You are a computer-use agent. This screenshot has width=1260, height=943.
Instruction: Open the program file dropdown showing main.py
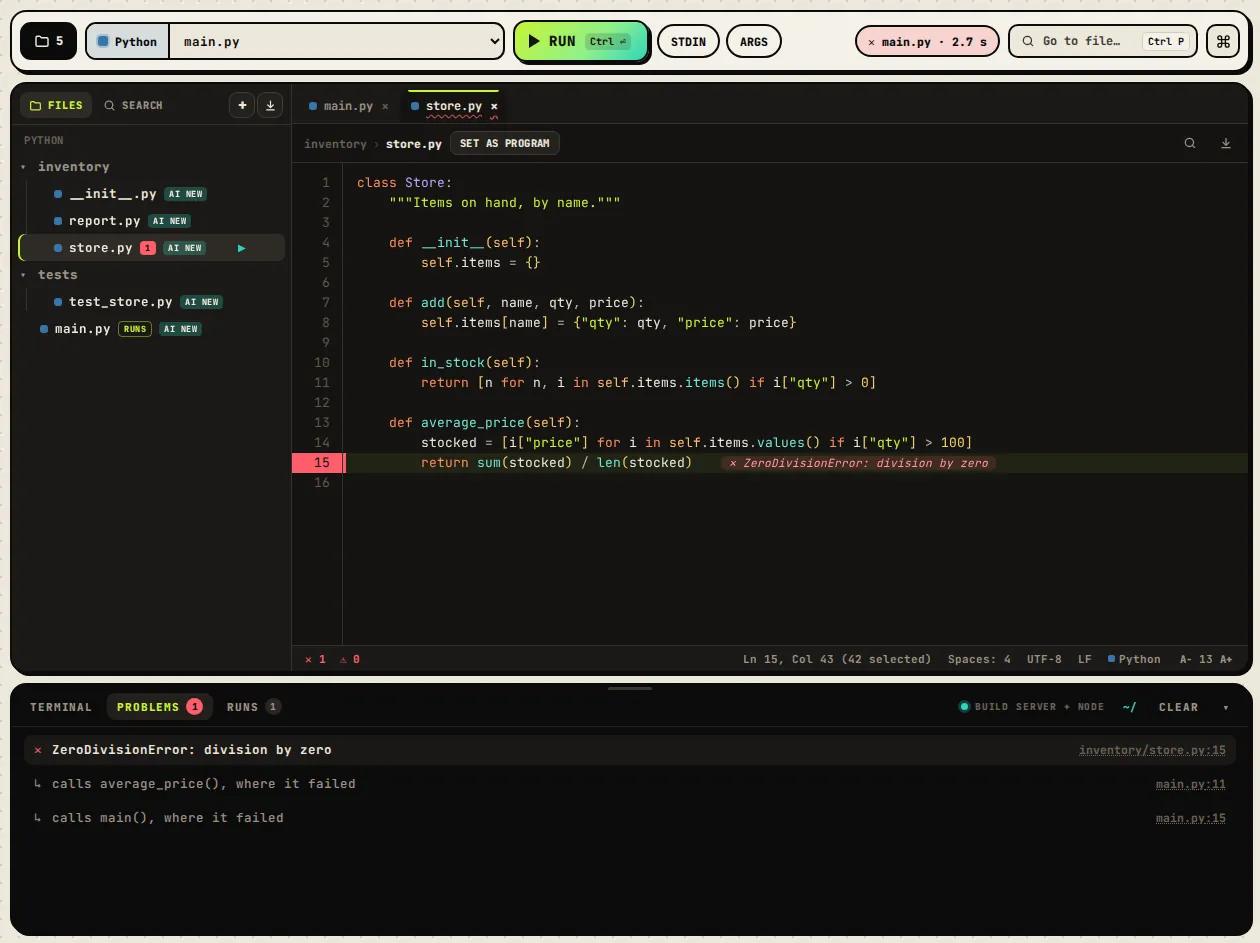336,42
